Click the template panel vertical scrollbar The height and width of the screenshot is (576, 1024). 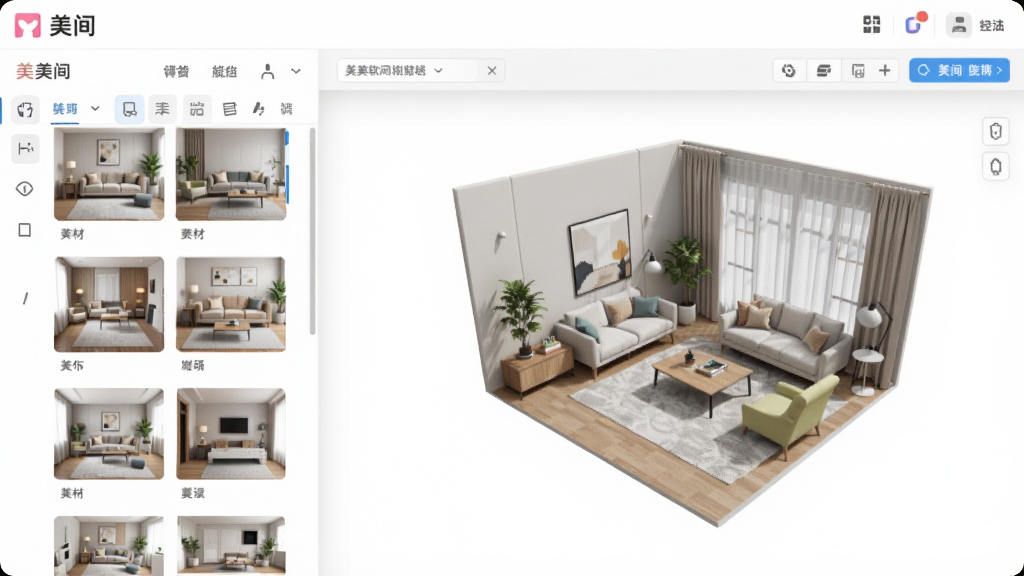coord(312,231)
